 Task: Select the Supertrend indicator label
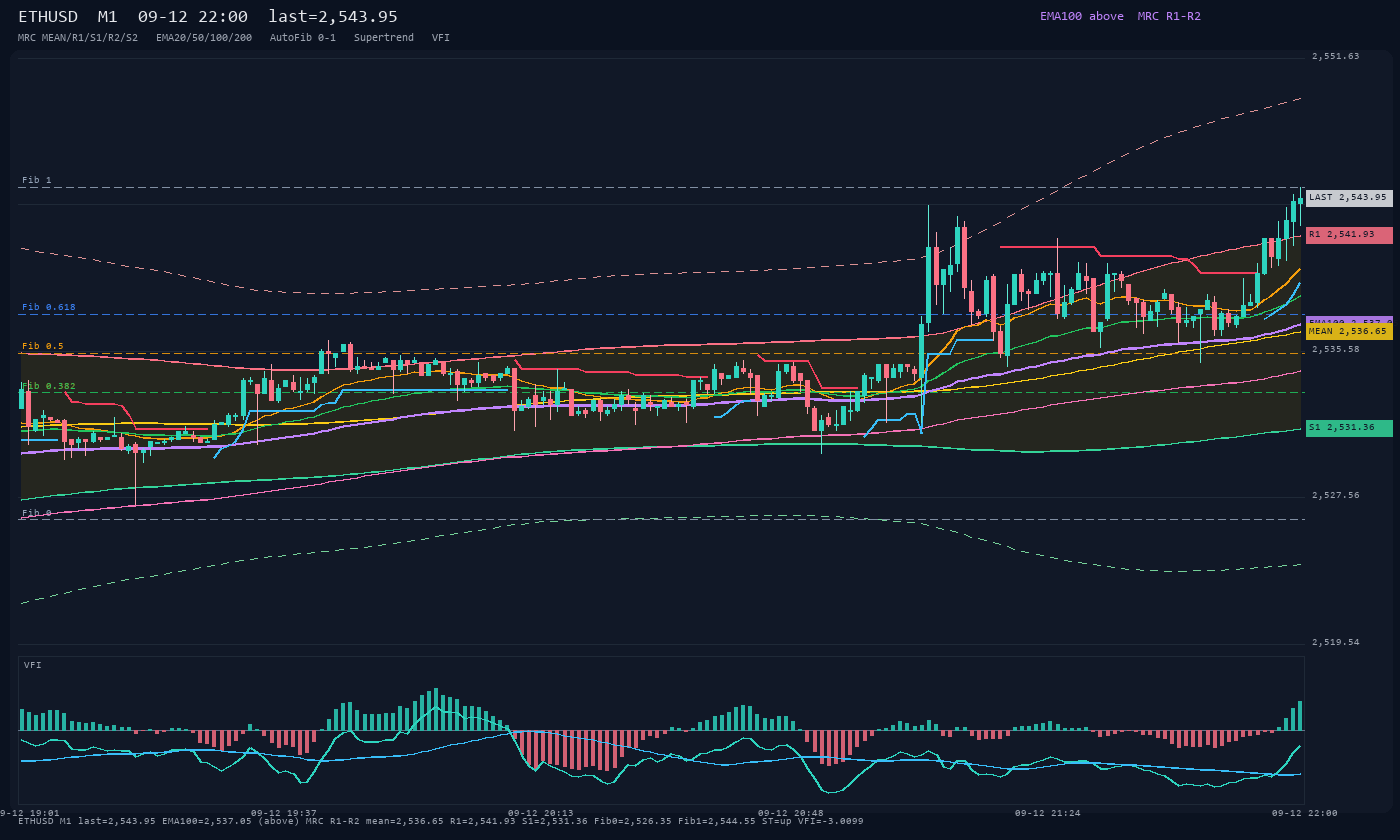tap(384, 38)
